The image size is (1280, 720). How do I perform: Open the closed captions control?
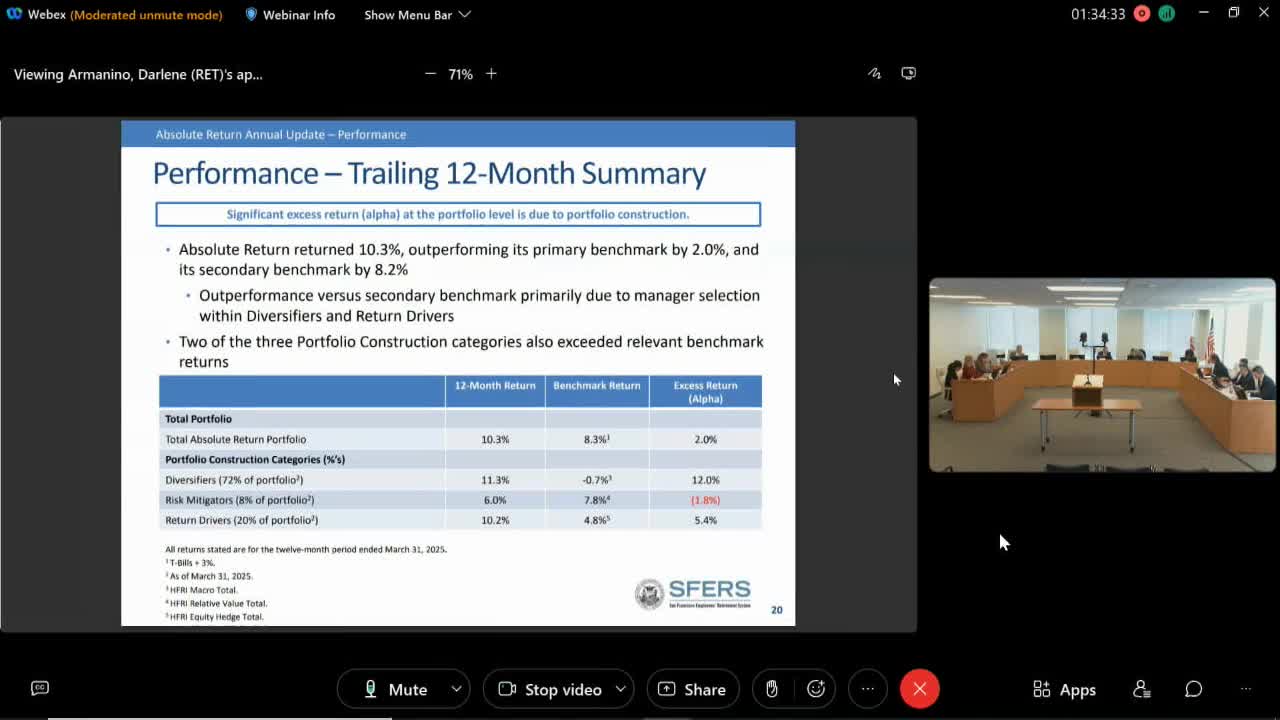click(x=40, y=688)
